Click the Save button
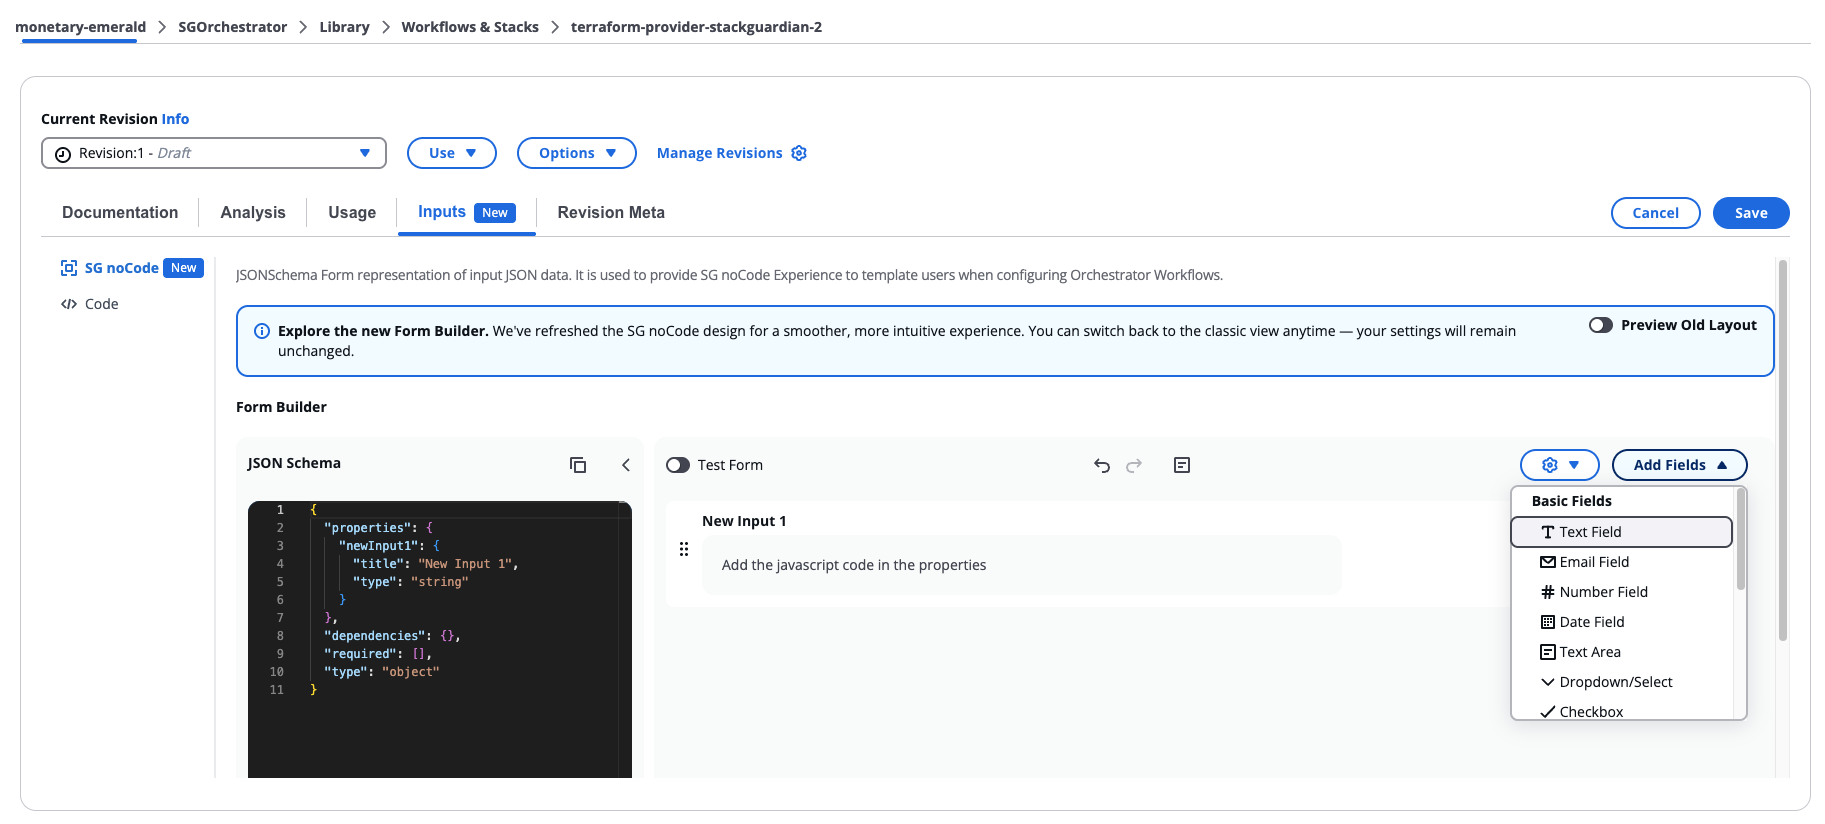 (x=1751, y=212)
